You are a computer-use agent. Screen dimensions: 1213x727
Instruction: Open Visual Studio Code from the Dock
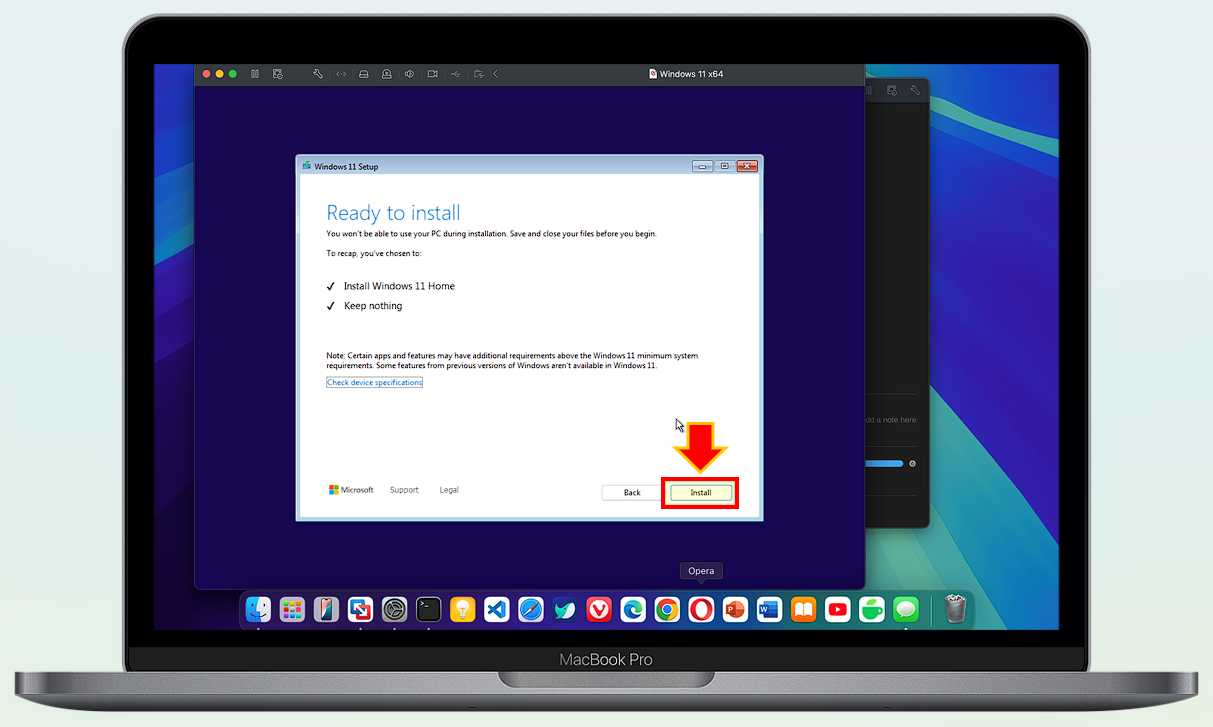coord(497,609)
